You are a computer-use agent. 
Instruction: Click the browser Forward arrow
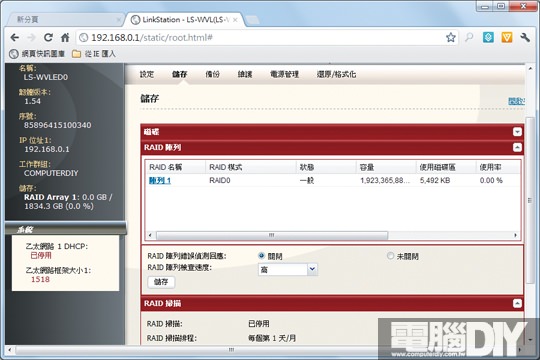(x=31, y=38)
